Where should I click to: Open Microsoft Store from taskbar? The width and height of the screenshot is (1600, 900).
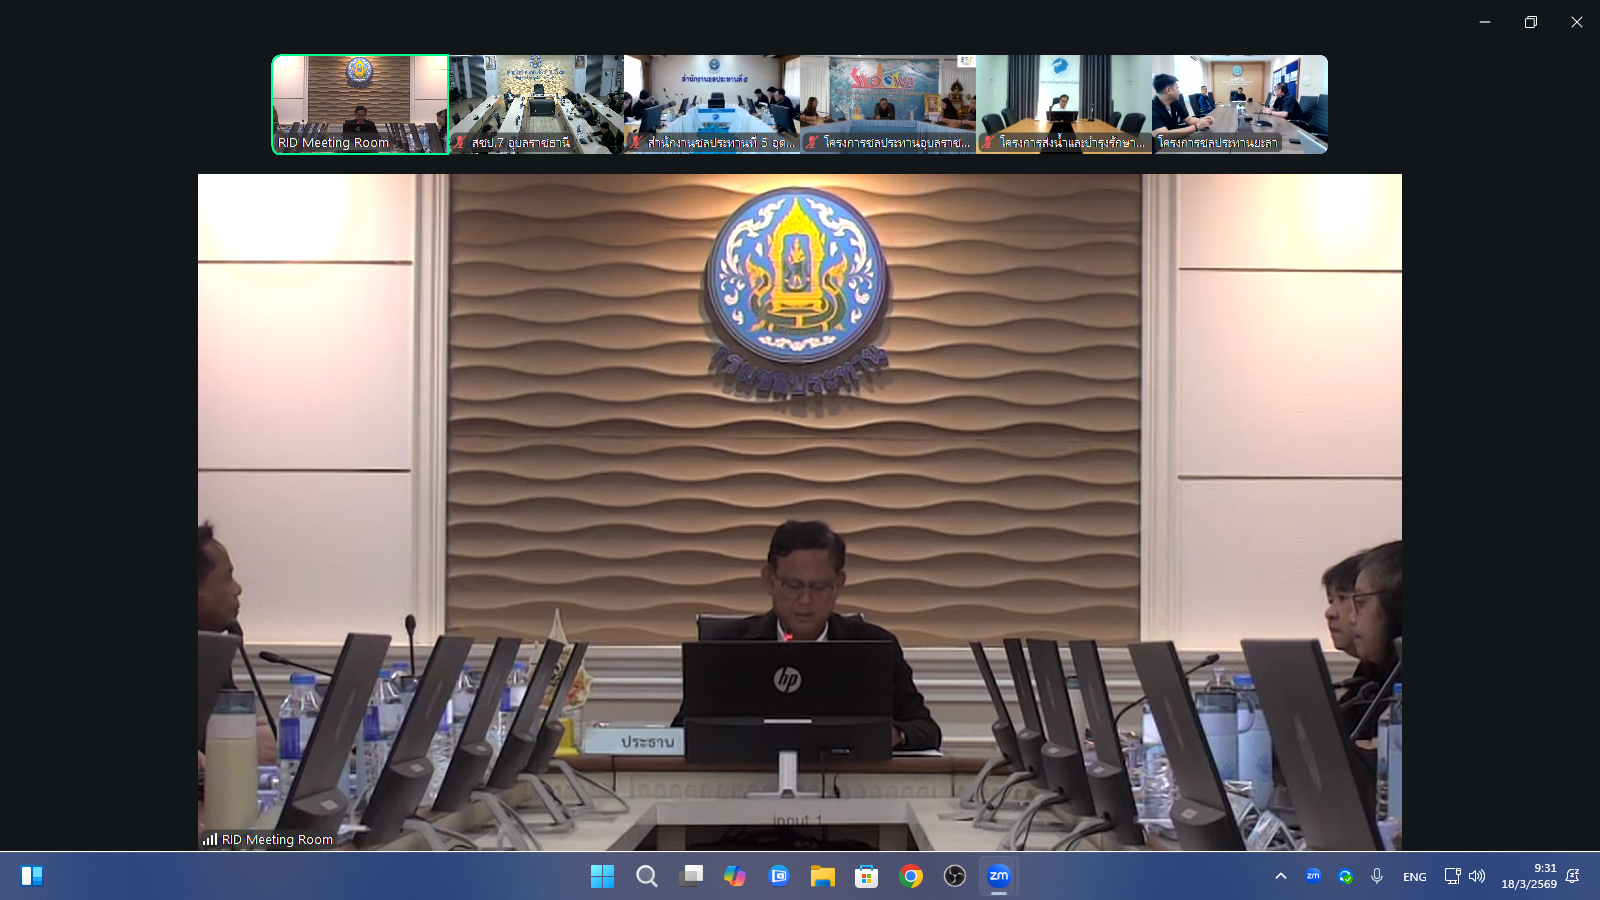pyautogui.click(x=867, y=877)
